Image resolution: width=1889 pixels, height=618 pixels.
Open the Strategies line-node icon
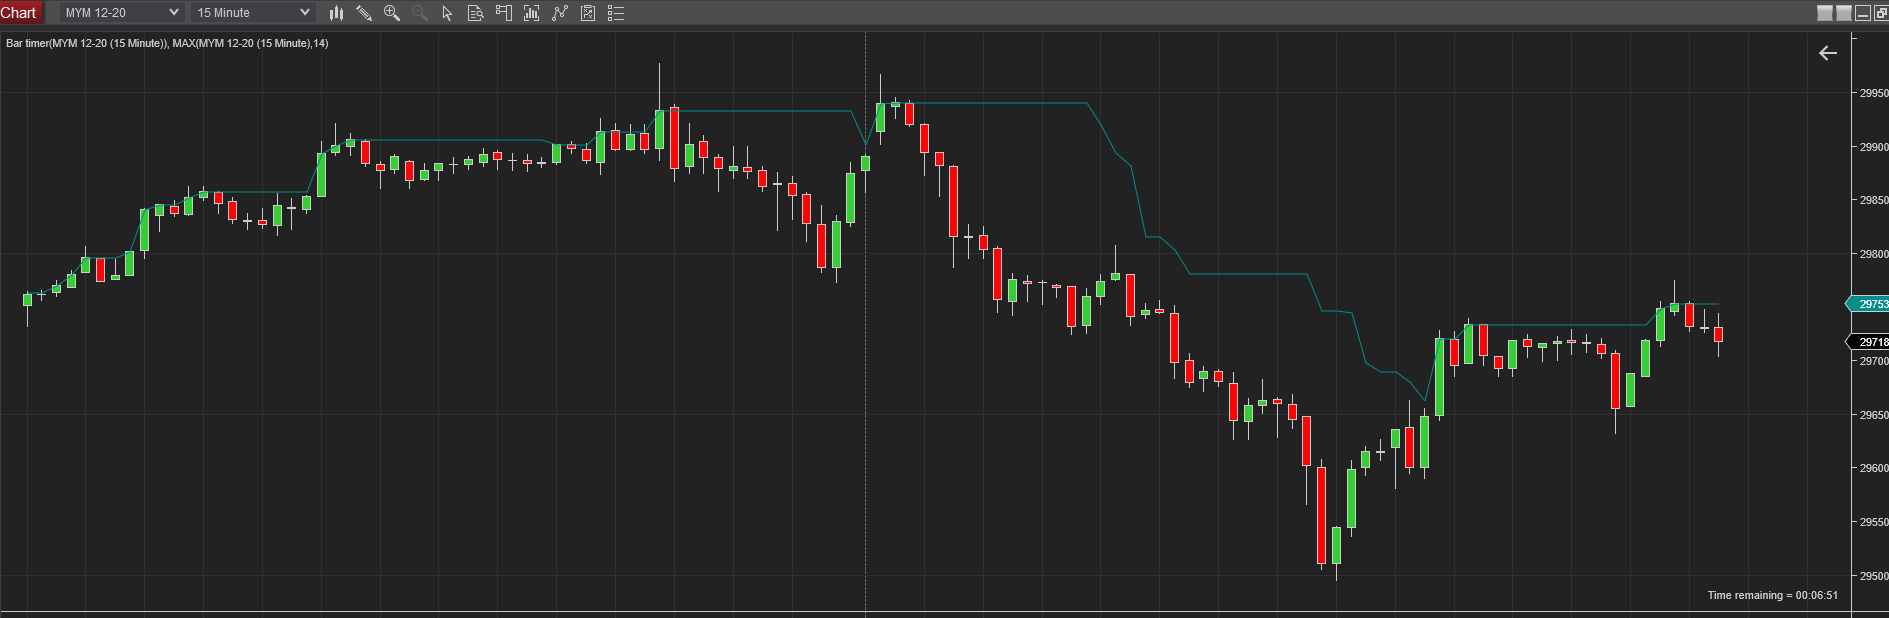coord(560,13)
